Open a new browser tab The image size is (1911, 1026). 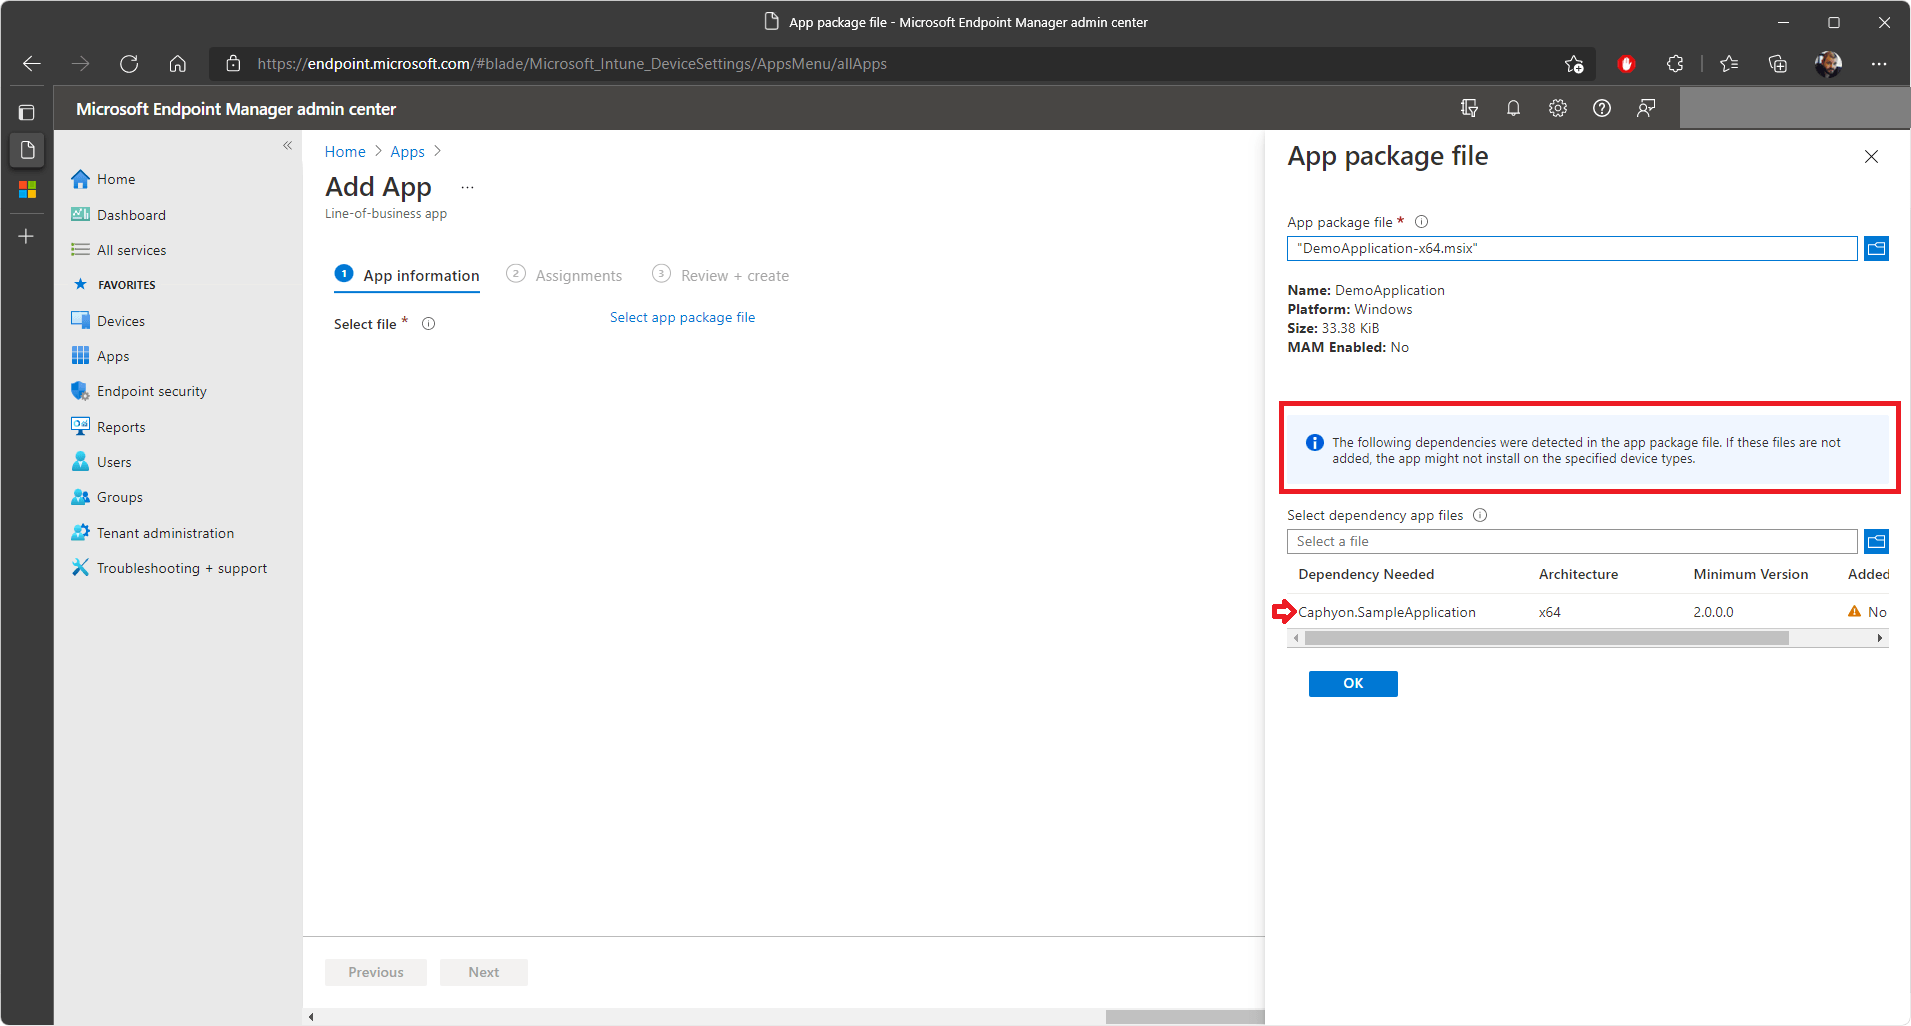[x=27, y=236]
